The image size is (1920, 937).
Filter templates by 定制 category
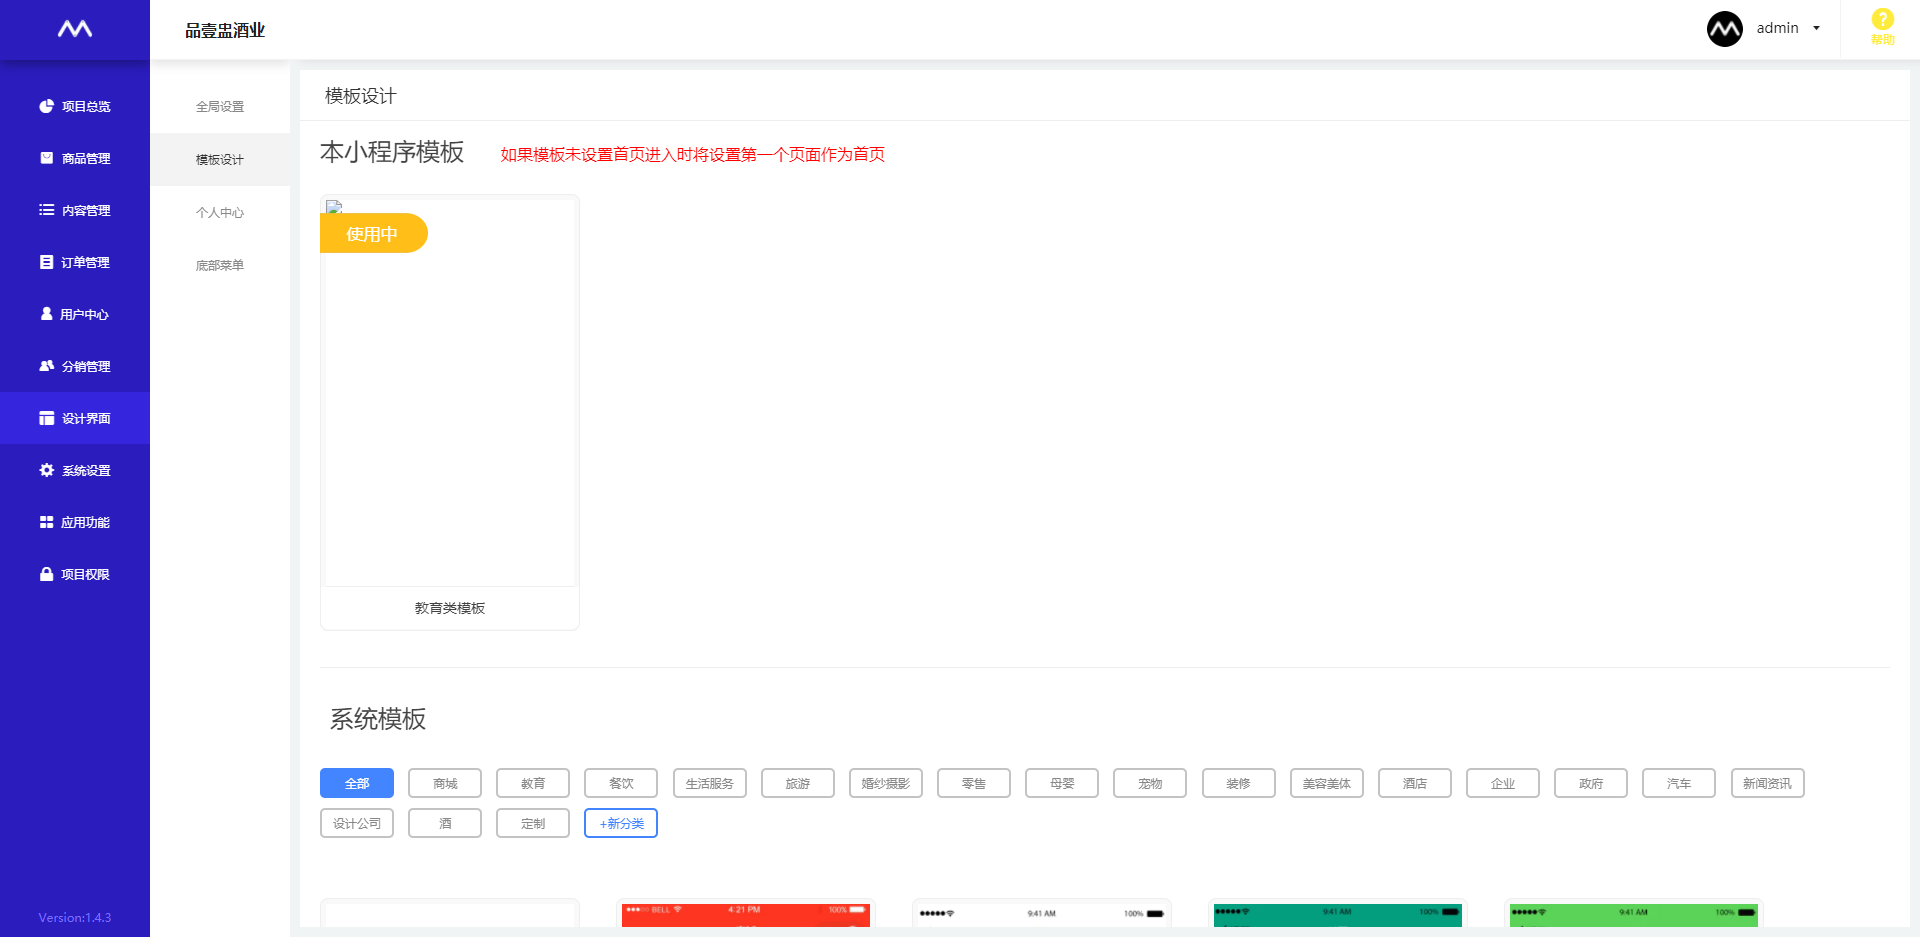click(533, 823)
